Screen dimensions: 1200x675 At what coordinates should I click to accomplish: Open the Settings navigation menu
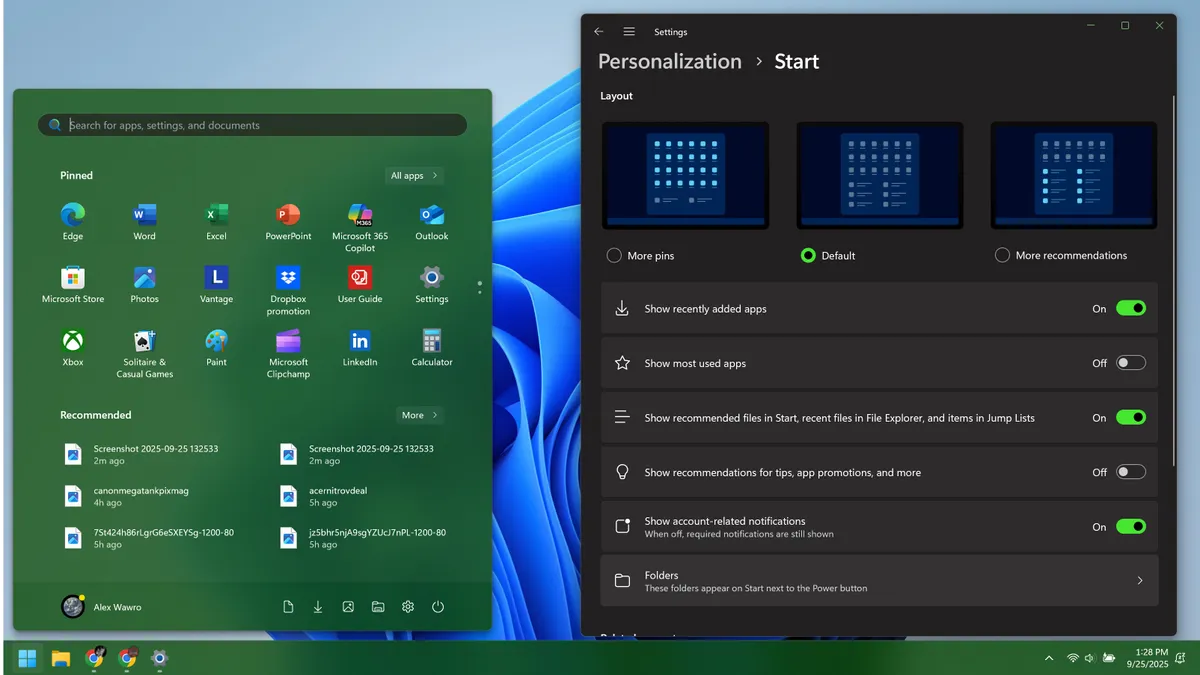click(629, 31)
